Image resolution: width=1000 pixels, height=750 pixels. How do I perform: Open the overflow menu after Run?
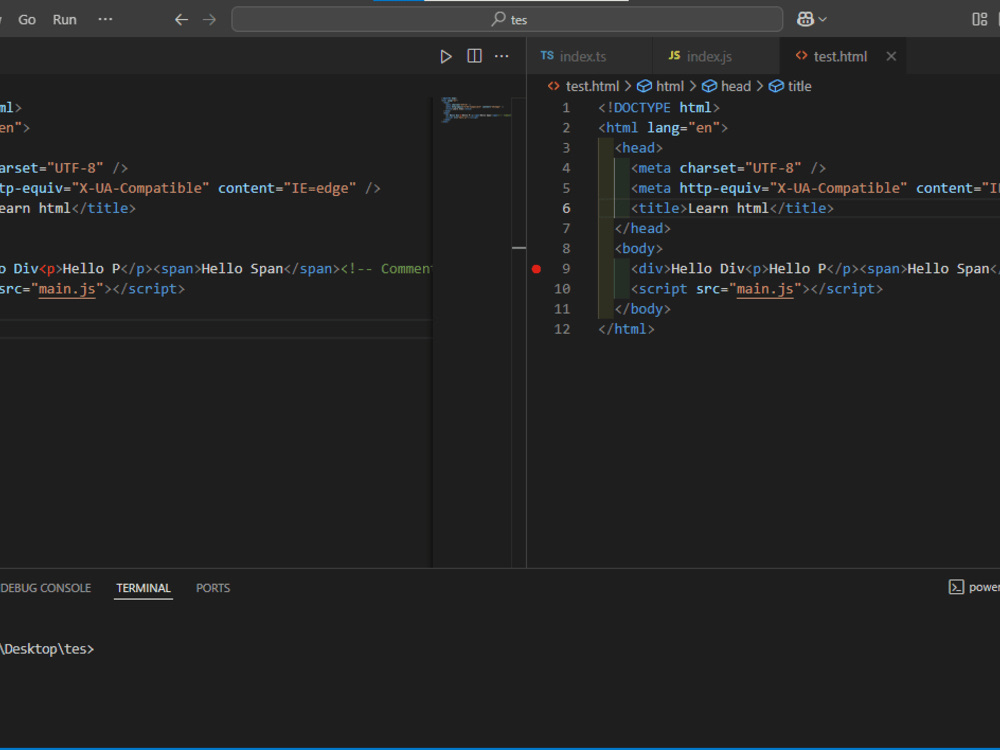105,19
